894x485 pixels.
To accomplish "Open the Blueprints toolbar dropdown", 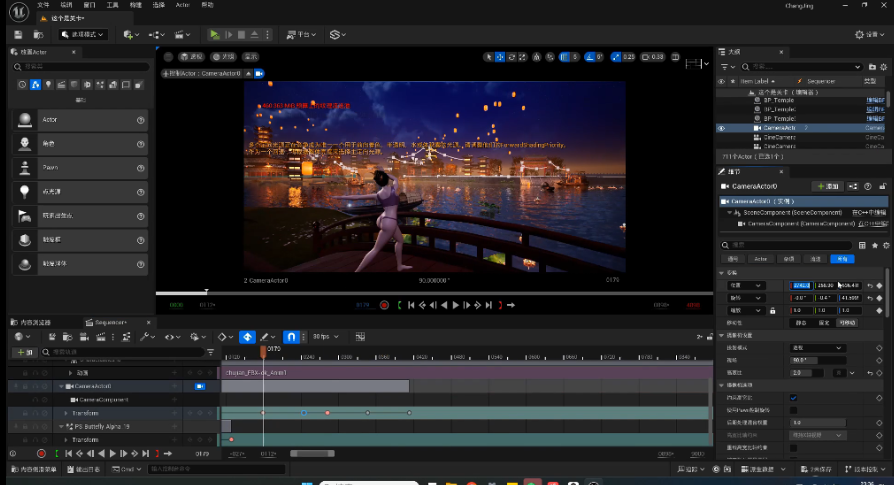I will coord(156,35).
